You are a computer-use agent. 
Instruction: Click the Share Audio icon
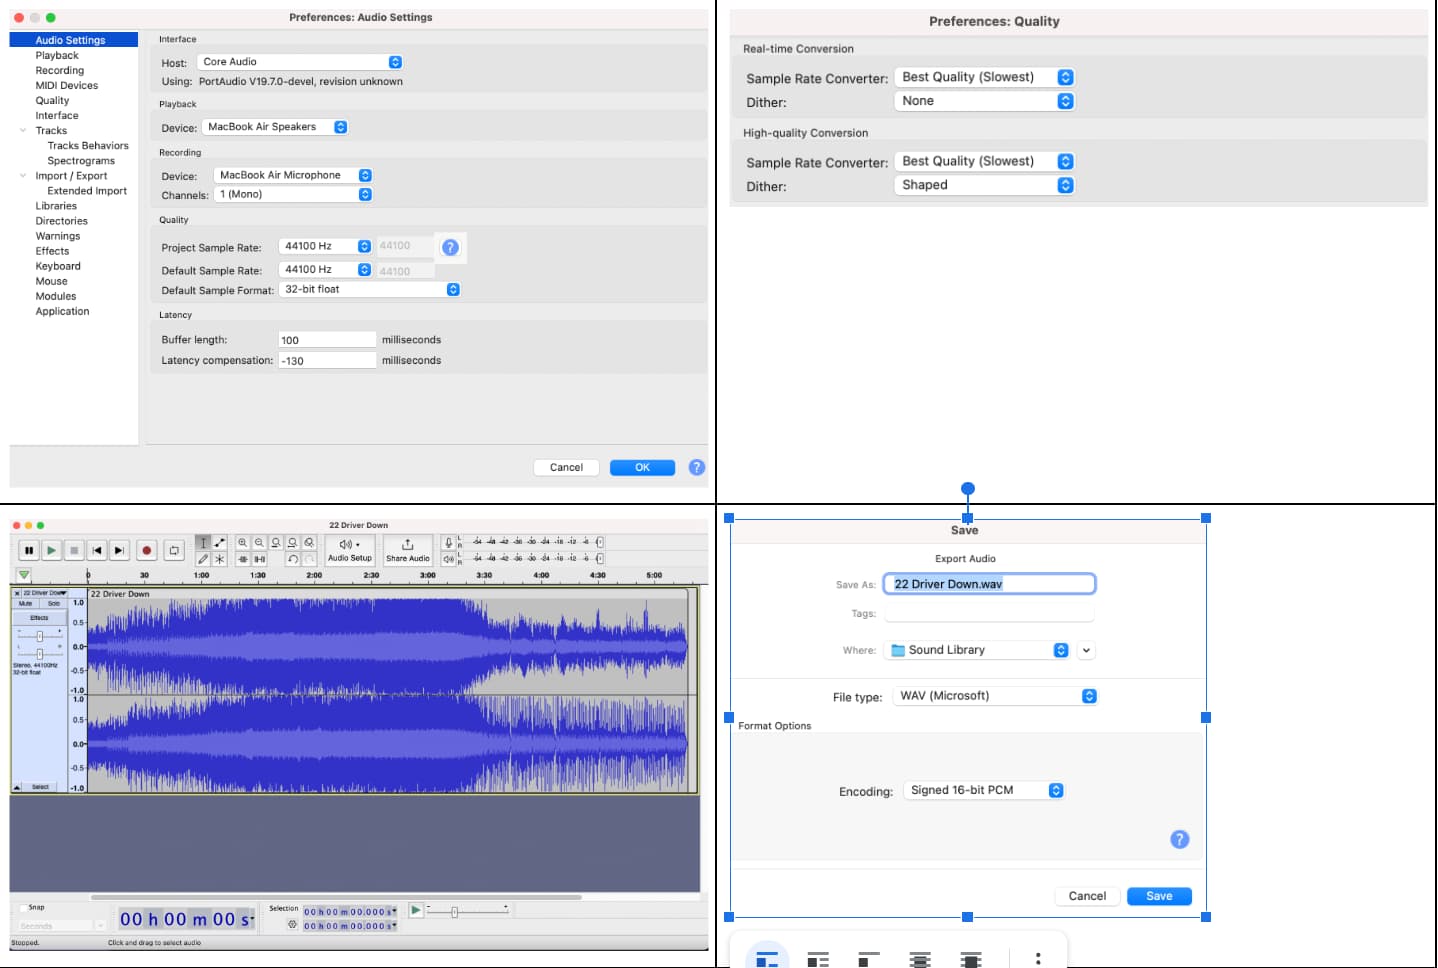point(407,549)
